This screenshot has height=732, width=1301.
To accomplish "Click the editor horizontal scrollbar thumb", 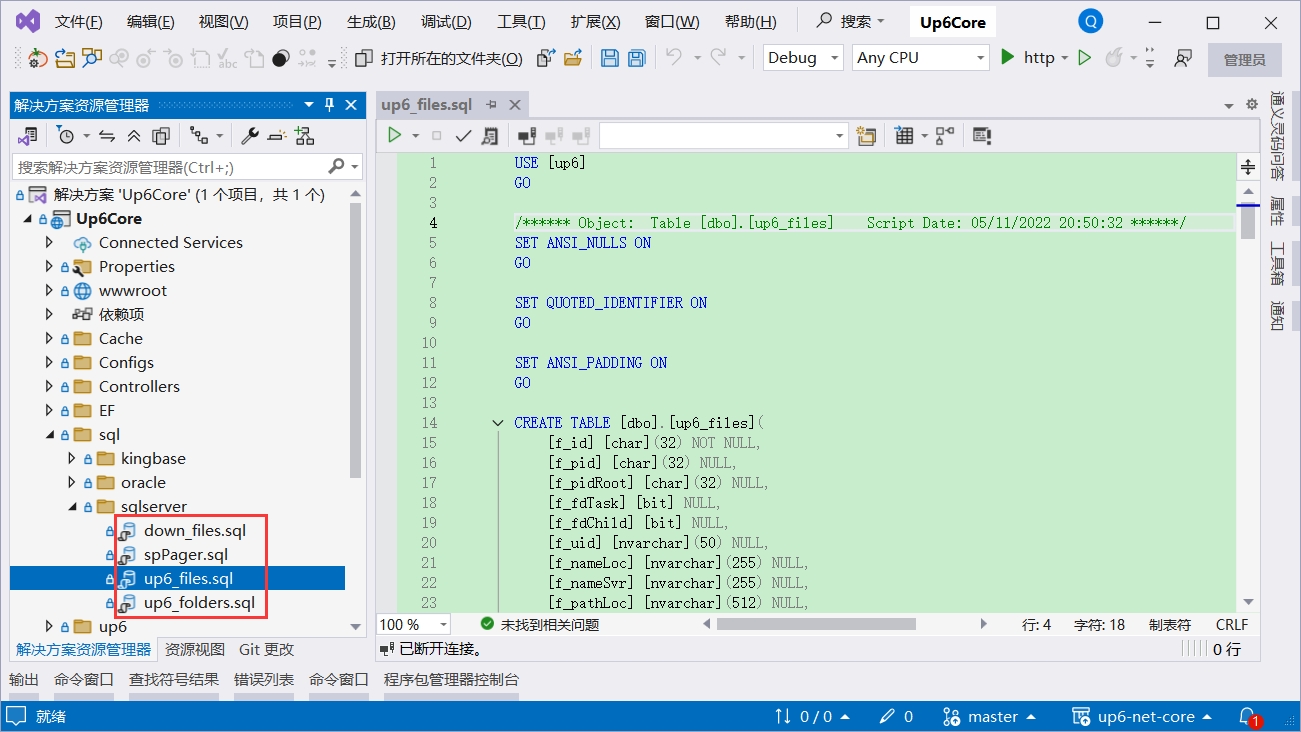I will click(815, 624).
